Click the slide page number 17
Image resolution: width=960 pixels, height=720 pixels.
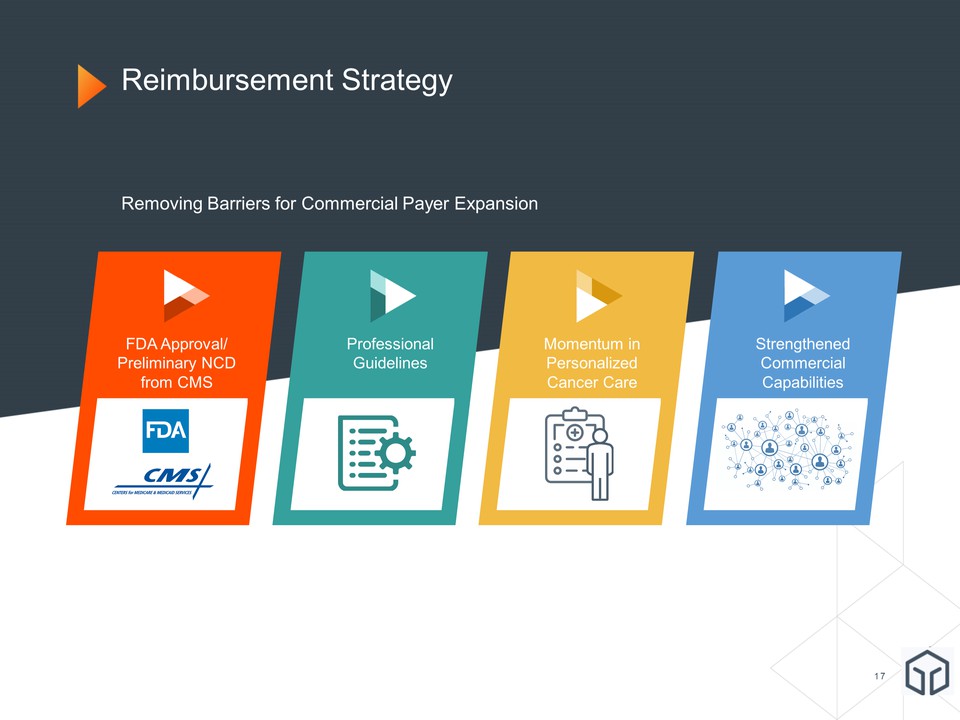[879, 678]
